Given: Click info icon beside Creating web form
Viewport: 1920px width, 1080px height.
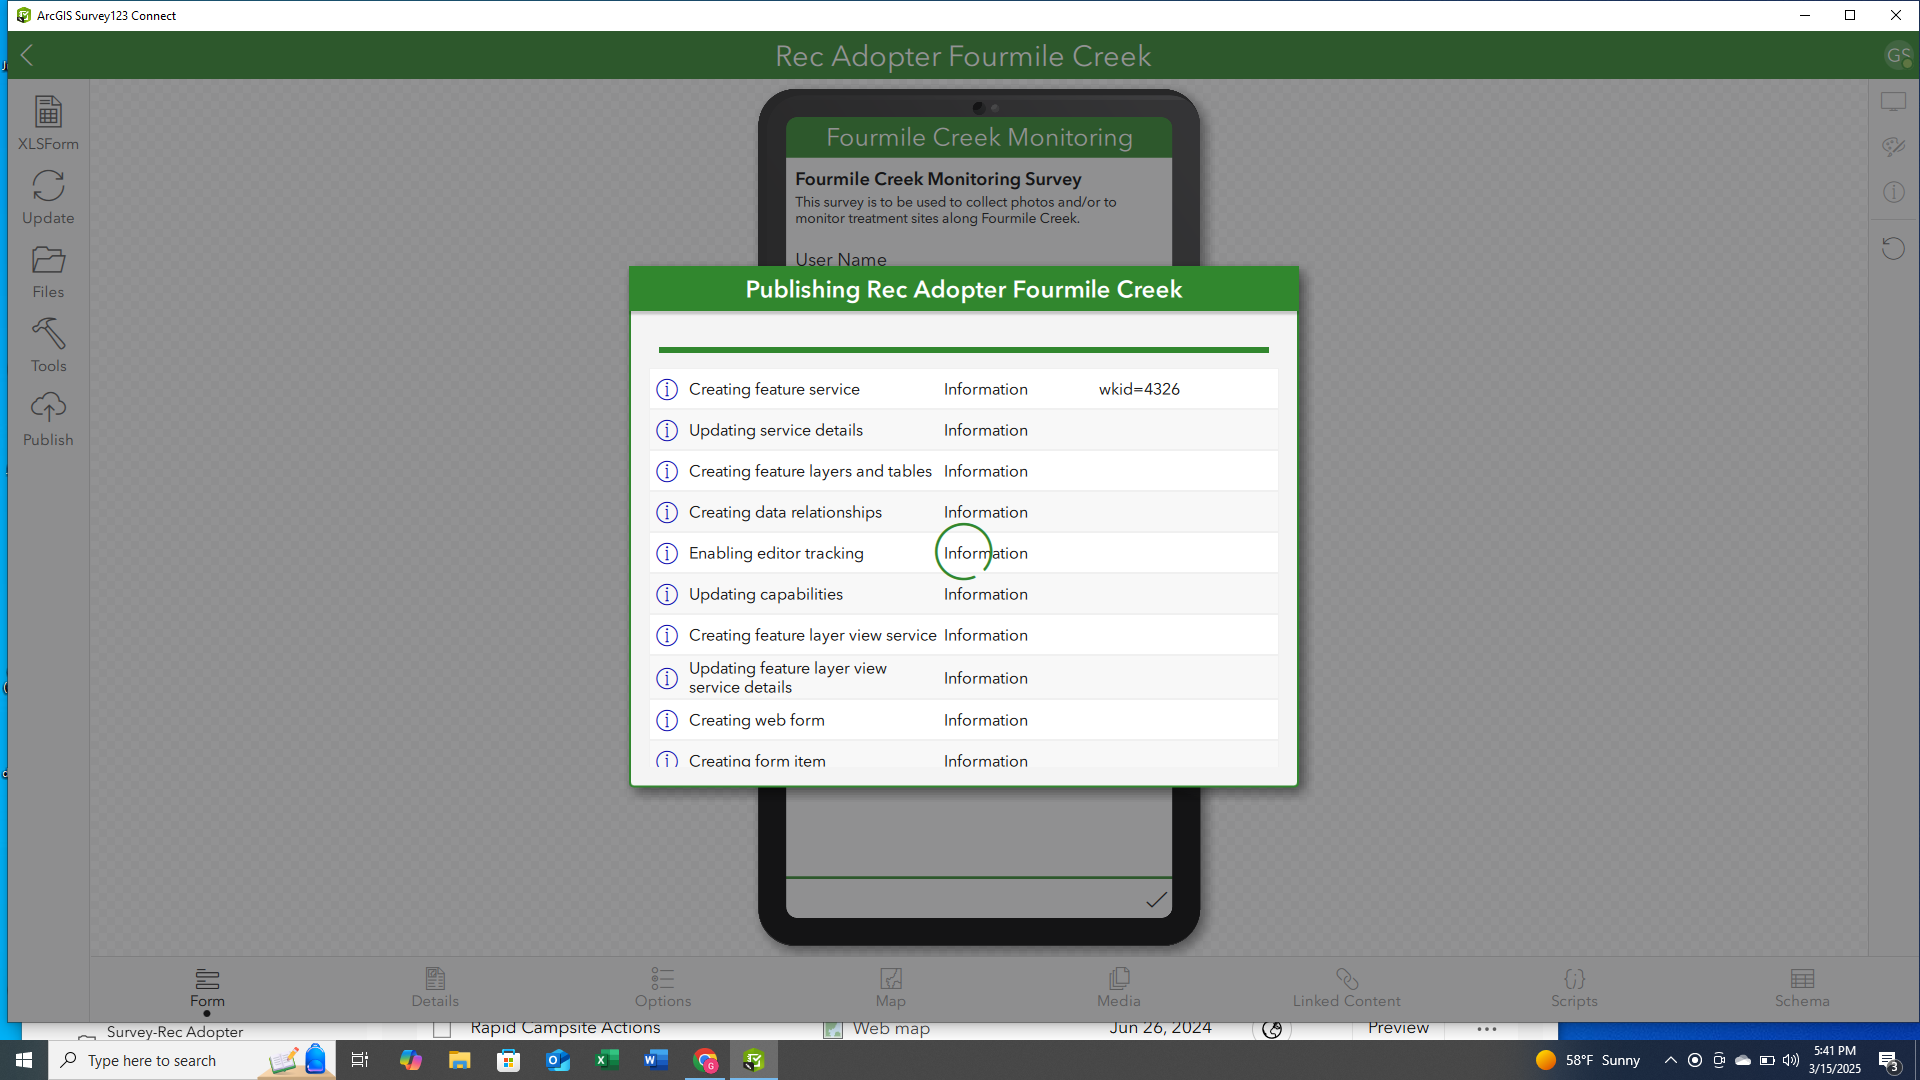Looking at the screenshot, I should point(667,720).
